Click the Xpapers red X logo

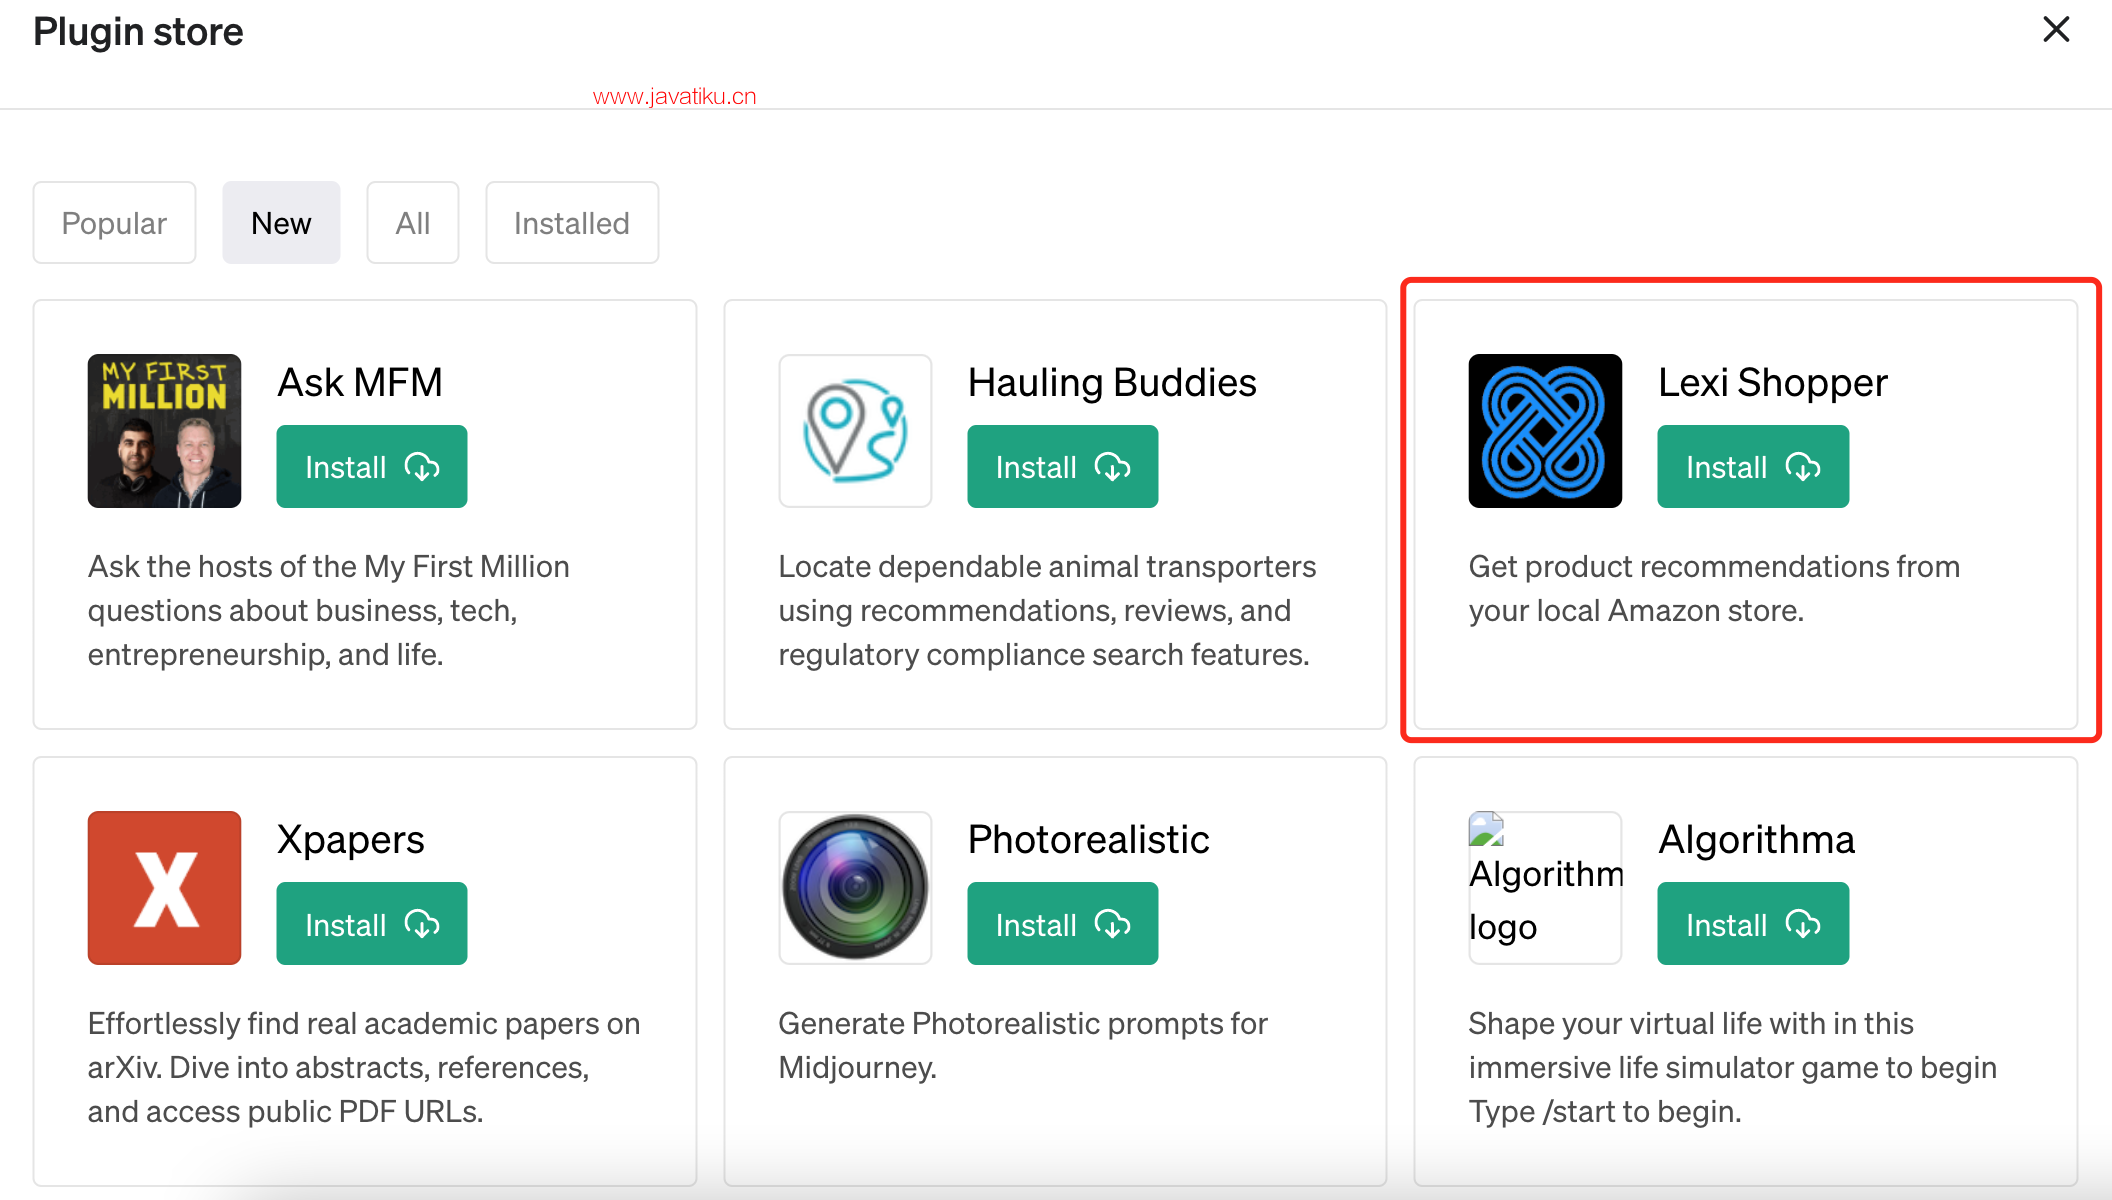(164, 888)
